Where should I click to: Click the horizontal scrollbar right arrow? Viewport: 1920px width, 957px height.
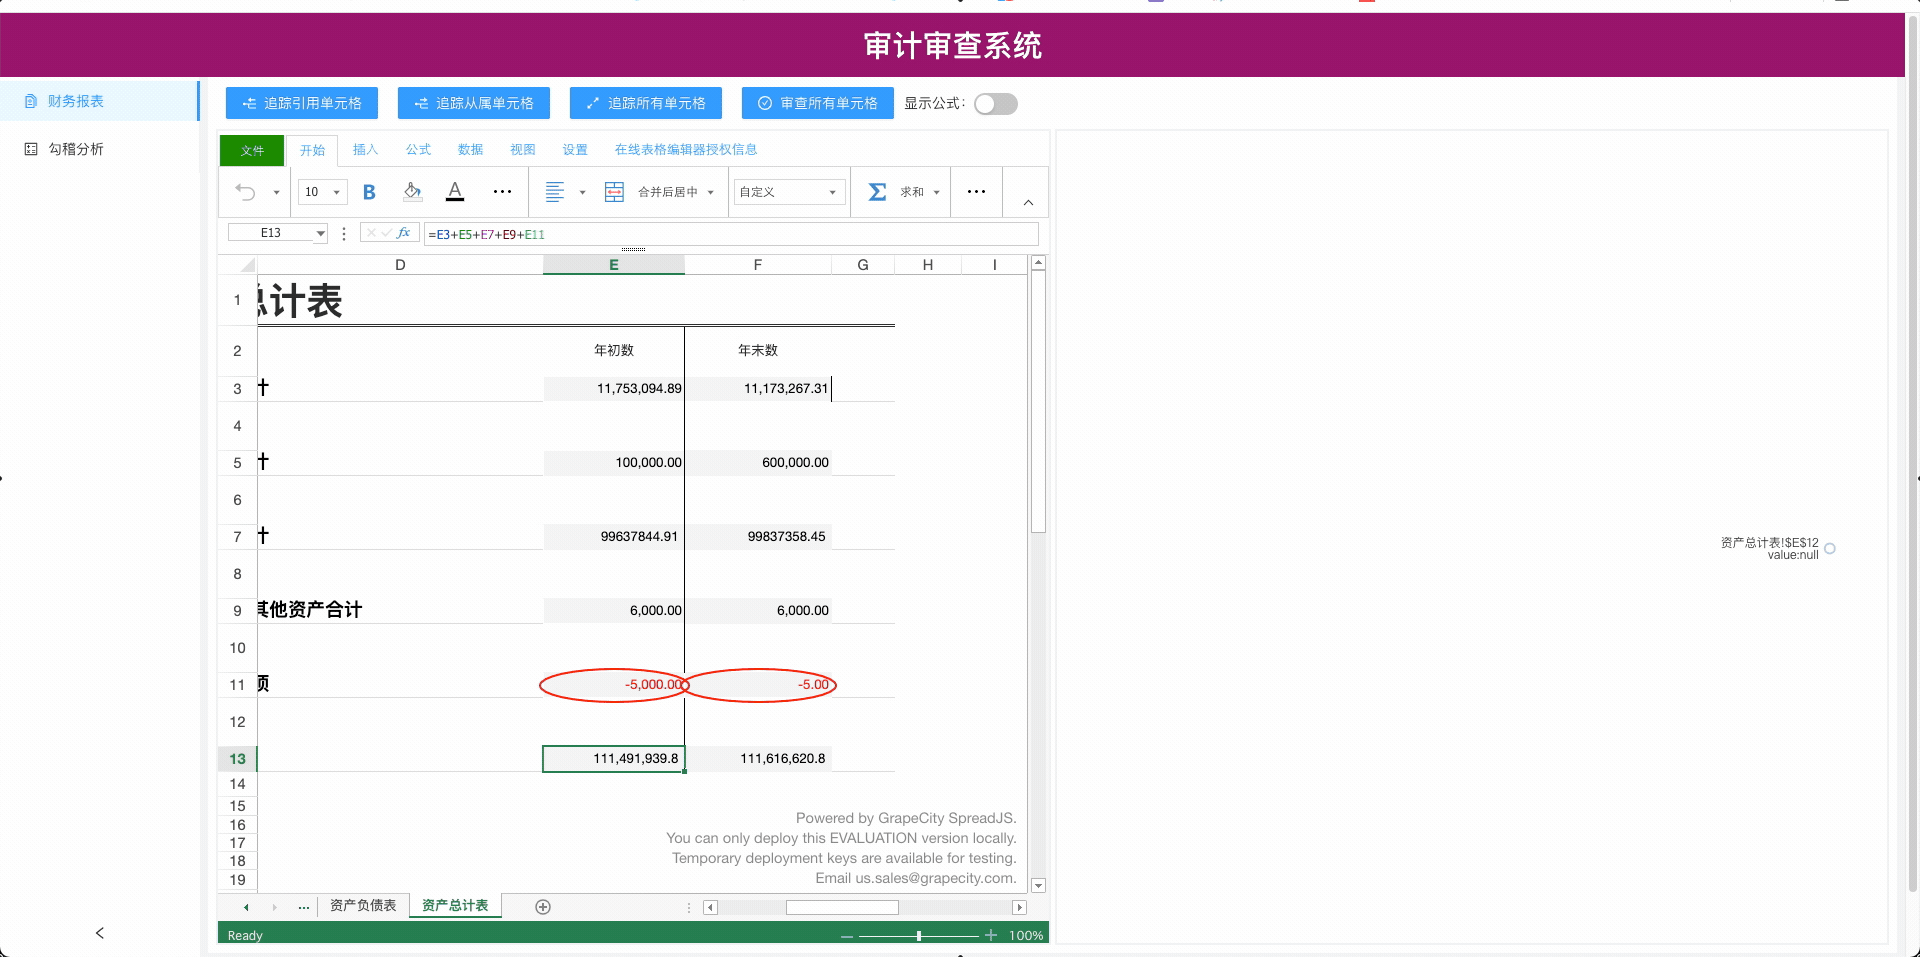[1019, 907]
